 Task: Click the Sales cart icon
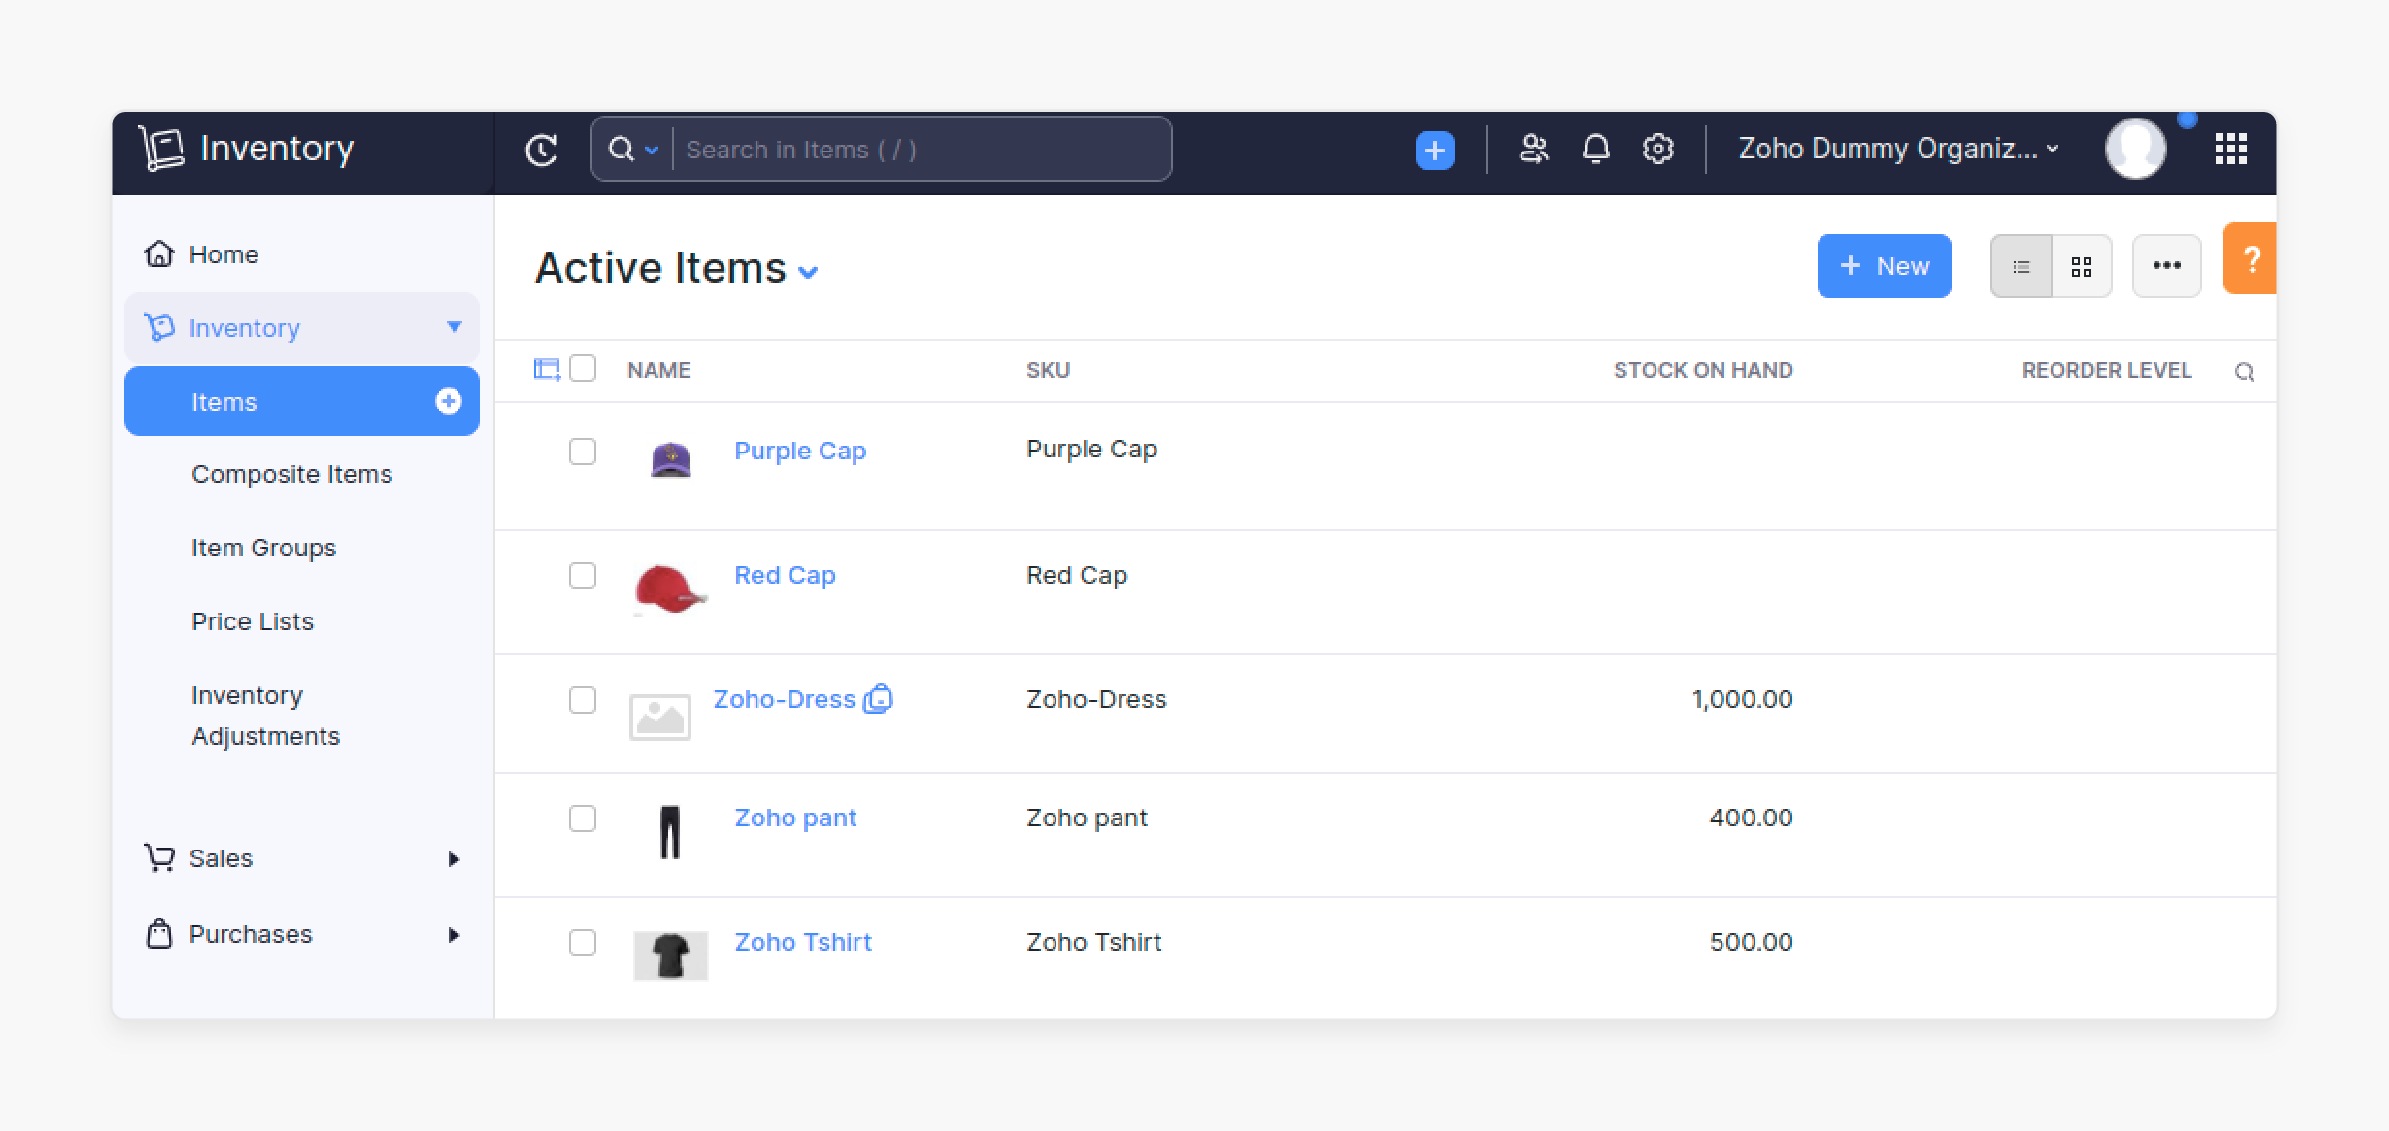coord(159,858)
